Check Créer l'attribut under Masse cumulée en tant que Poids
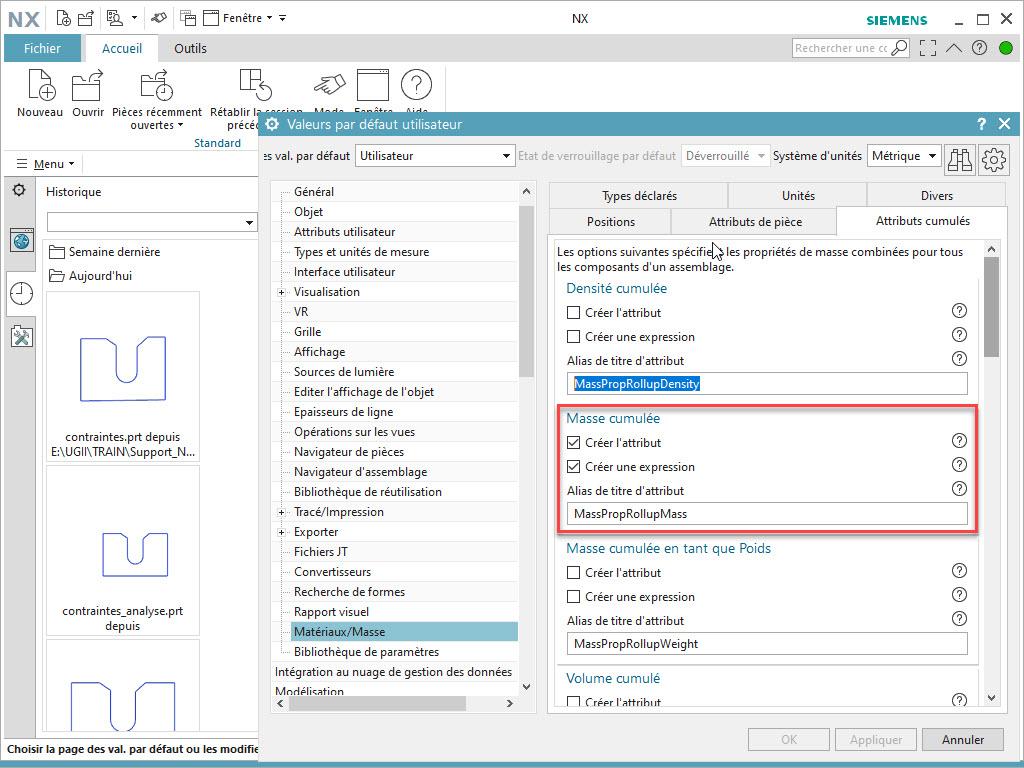 click(573, 573)
